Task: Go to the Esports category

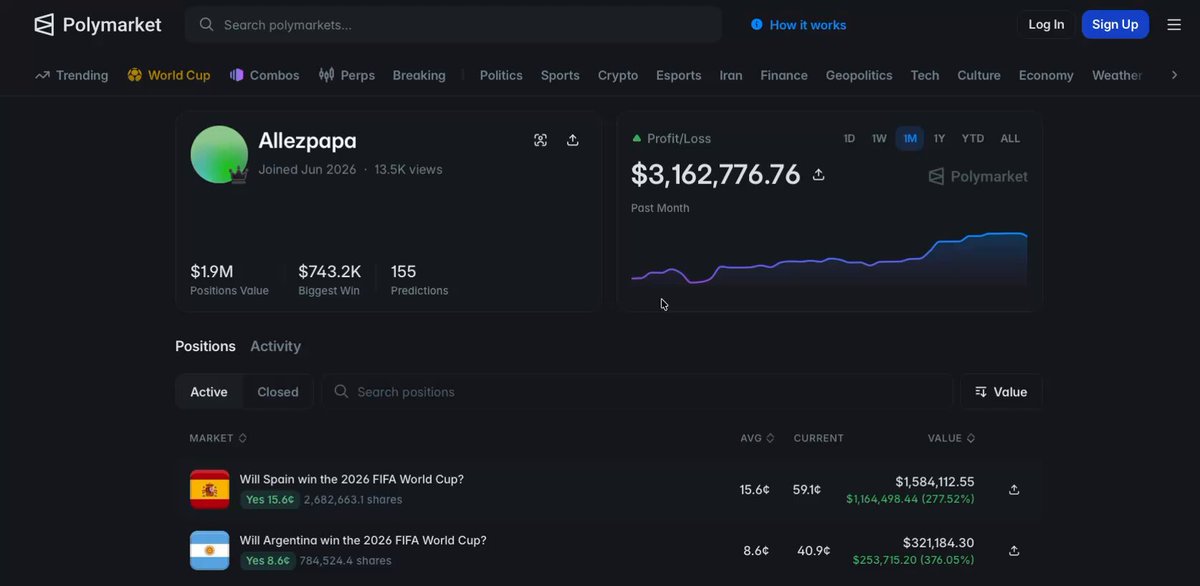Action: point(679,75)
